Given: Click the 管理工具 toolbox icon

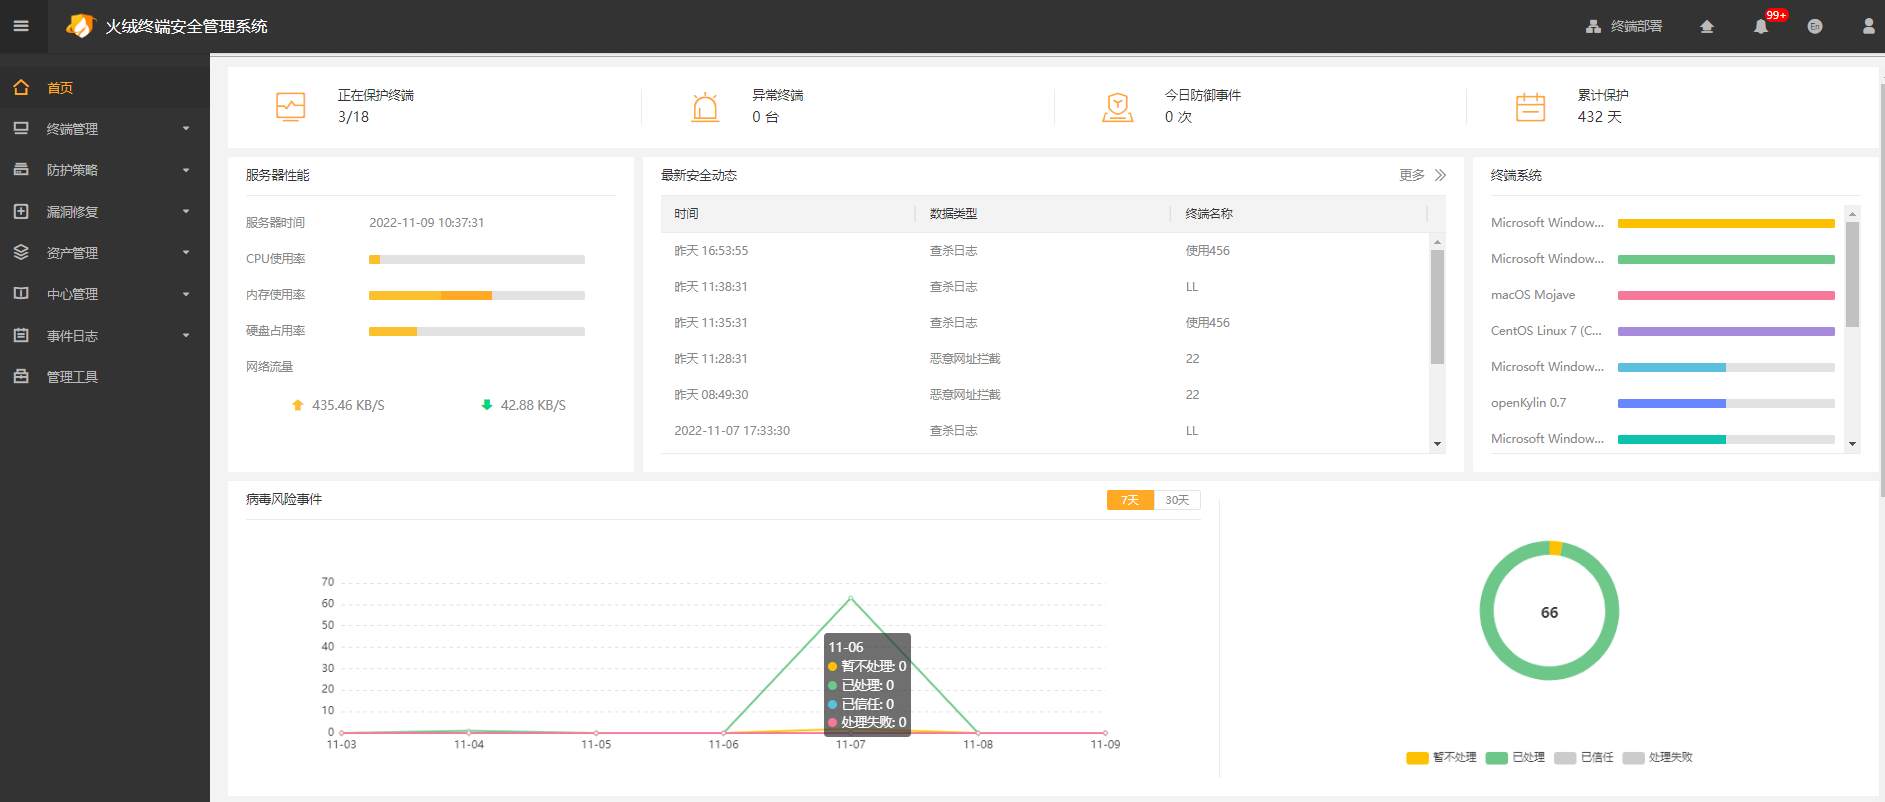Looking at the screenshot, I should pos(21,376).
